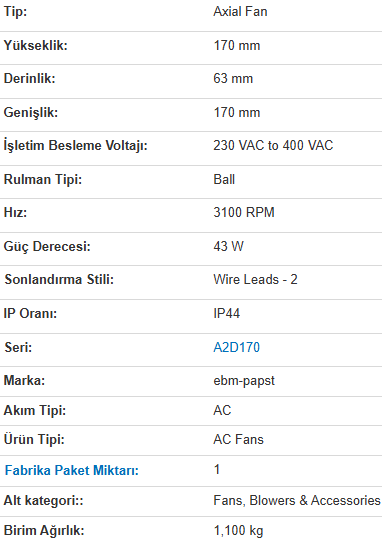Click the İşletim Besleme Voltajı label
The image size is (382, 538).
[x=76, y=145]
